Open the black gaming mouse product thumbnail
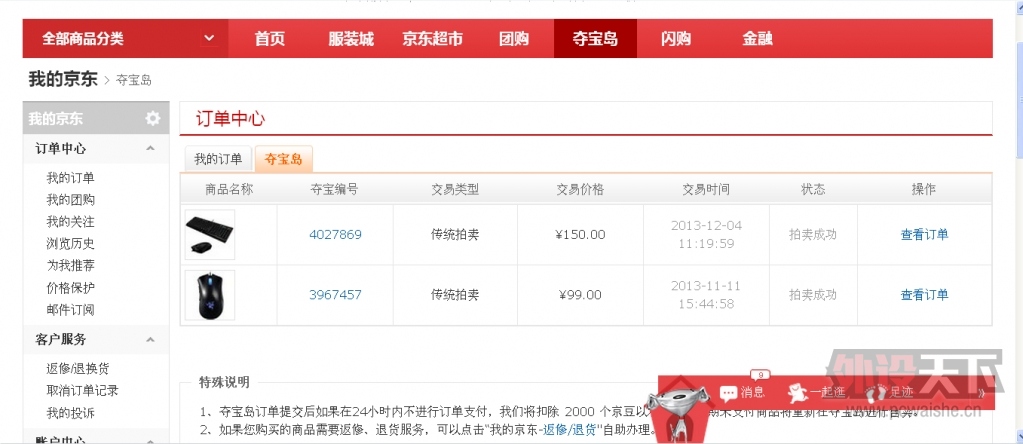 pyautogui.click(x=209, y=295)
